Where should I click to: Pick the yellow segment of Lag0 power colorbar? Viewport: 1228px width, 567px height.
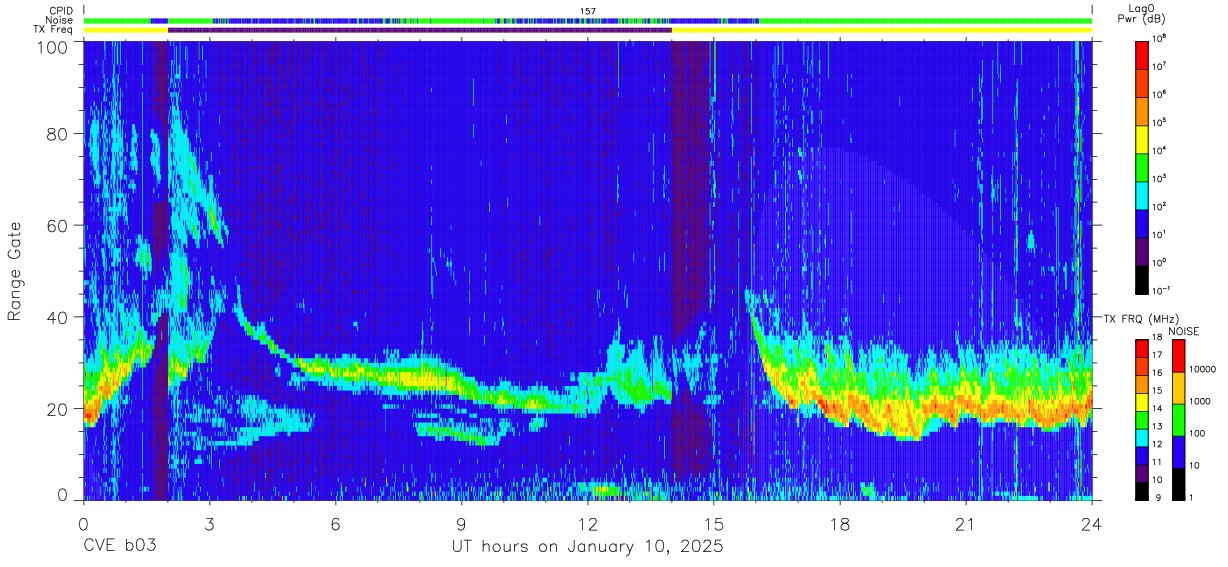(x=1143, y=139)
